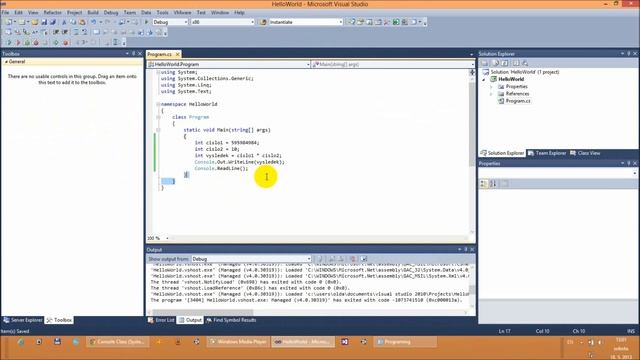Click the Paste icon in toolbar
The height and width of the screenshot is (360, 640).
(82, 22)
